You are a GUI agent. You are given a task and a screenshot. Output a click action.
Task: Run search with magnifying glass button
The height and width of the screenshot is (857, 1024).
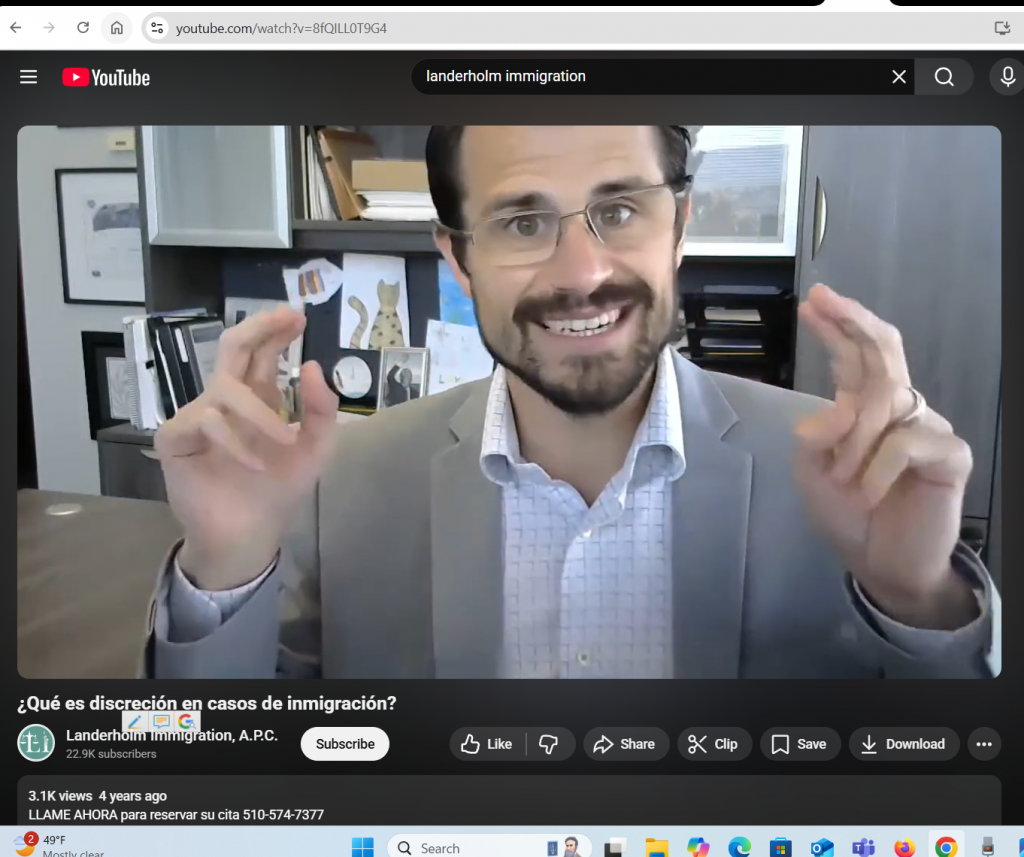[x=944, y=77]
